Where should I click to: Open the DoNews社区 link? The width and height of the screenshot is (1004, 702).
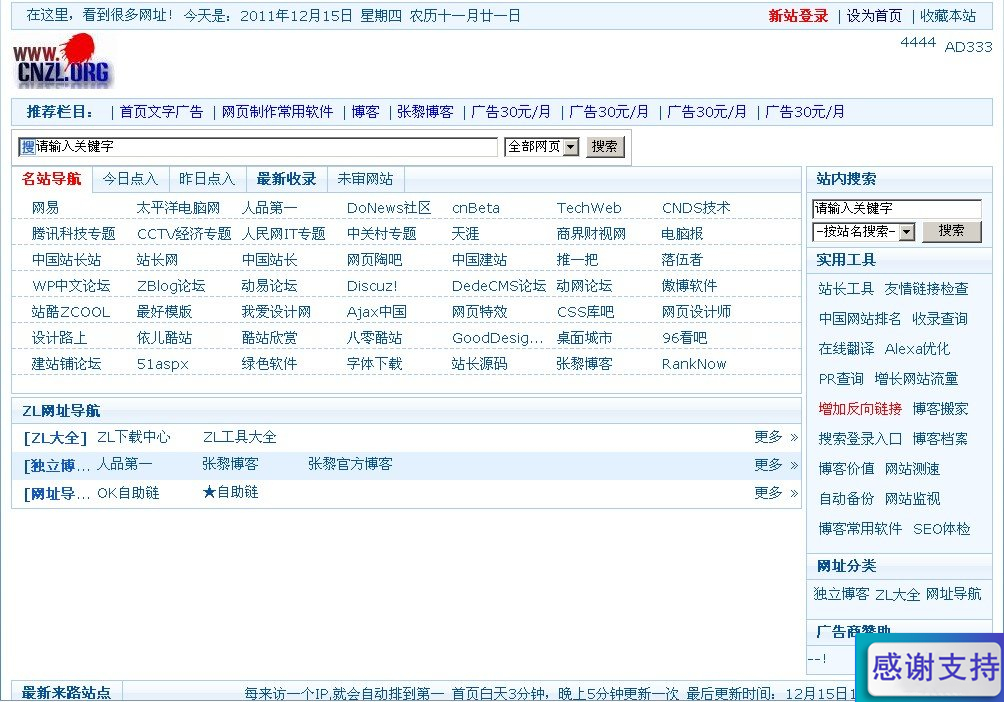[x=389, y=208]
